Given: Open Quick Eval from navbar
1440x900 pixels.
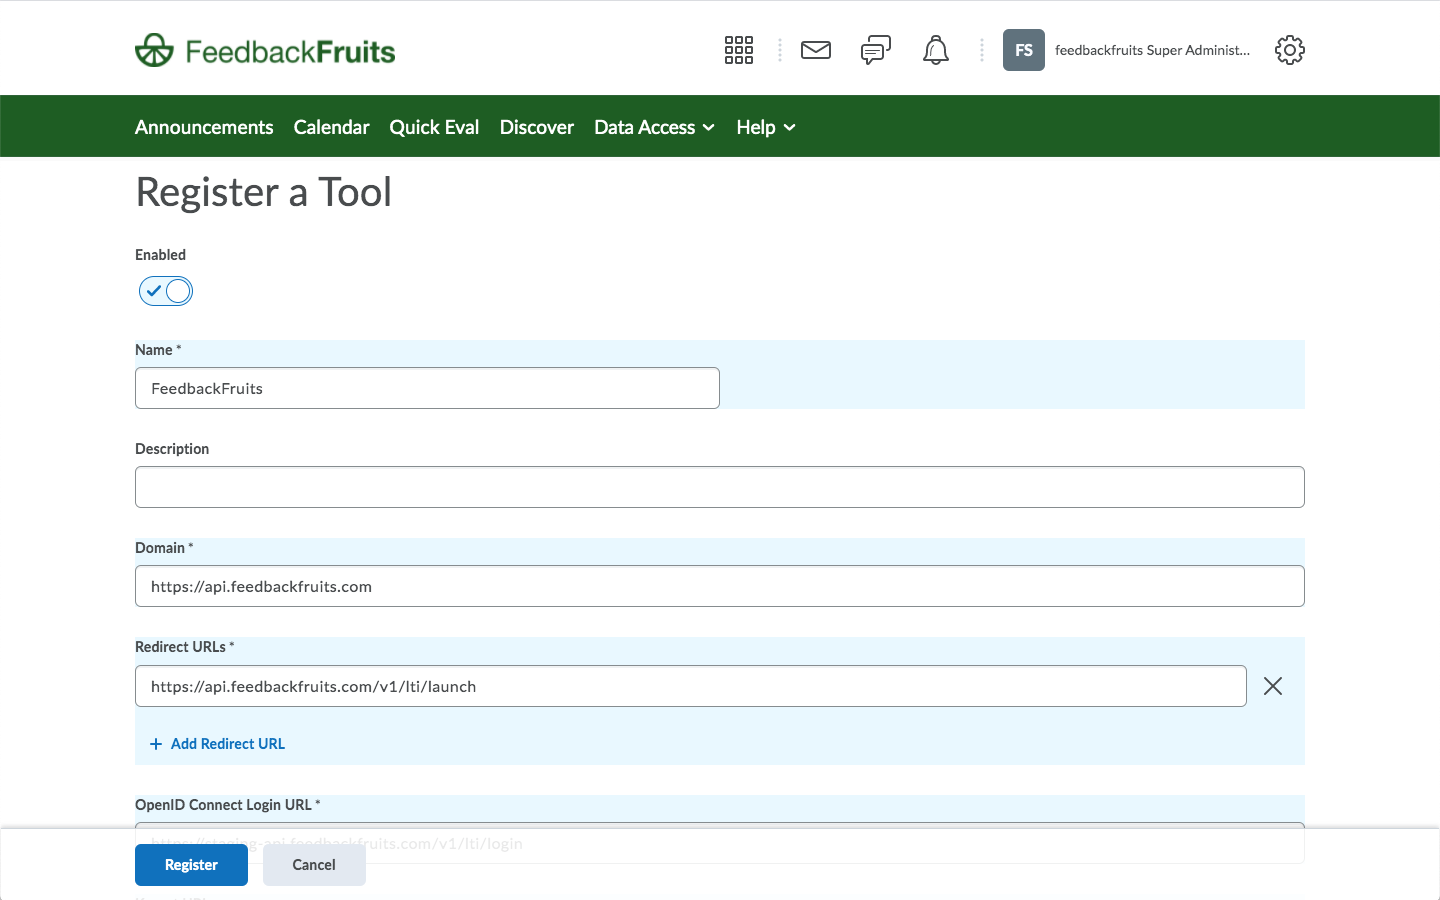Looking at the screenshot, I should click(434, 127).
